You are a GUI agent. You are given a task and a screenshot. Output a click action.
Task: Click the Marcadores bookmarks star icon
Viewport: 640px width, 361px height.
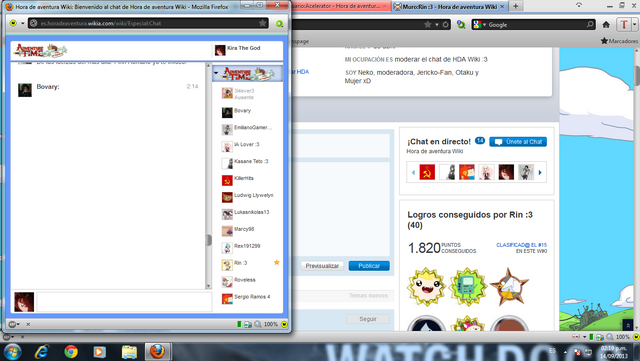point(604,41)
